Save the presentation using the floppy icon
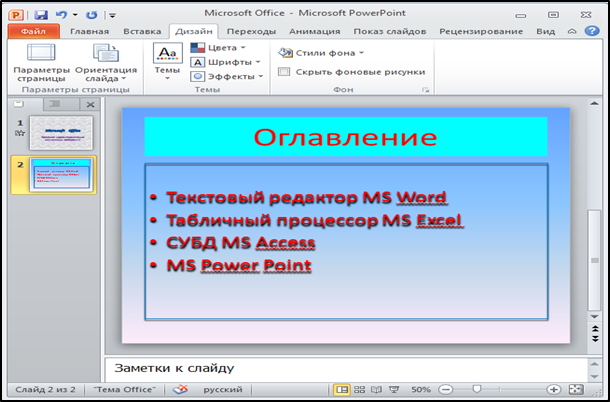Image resolution: width=610 pixels, height=402 pixels. (40, 15)
